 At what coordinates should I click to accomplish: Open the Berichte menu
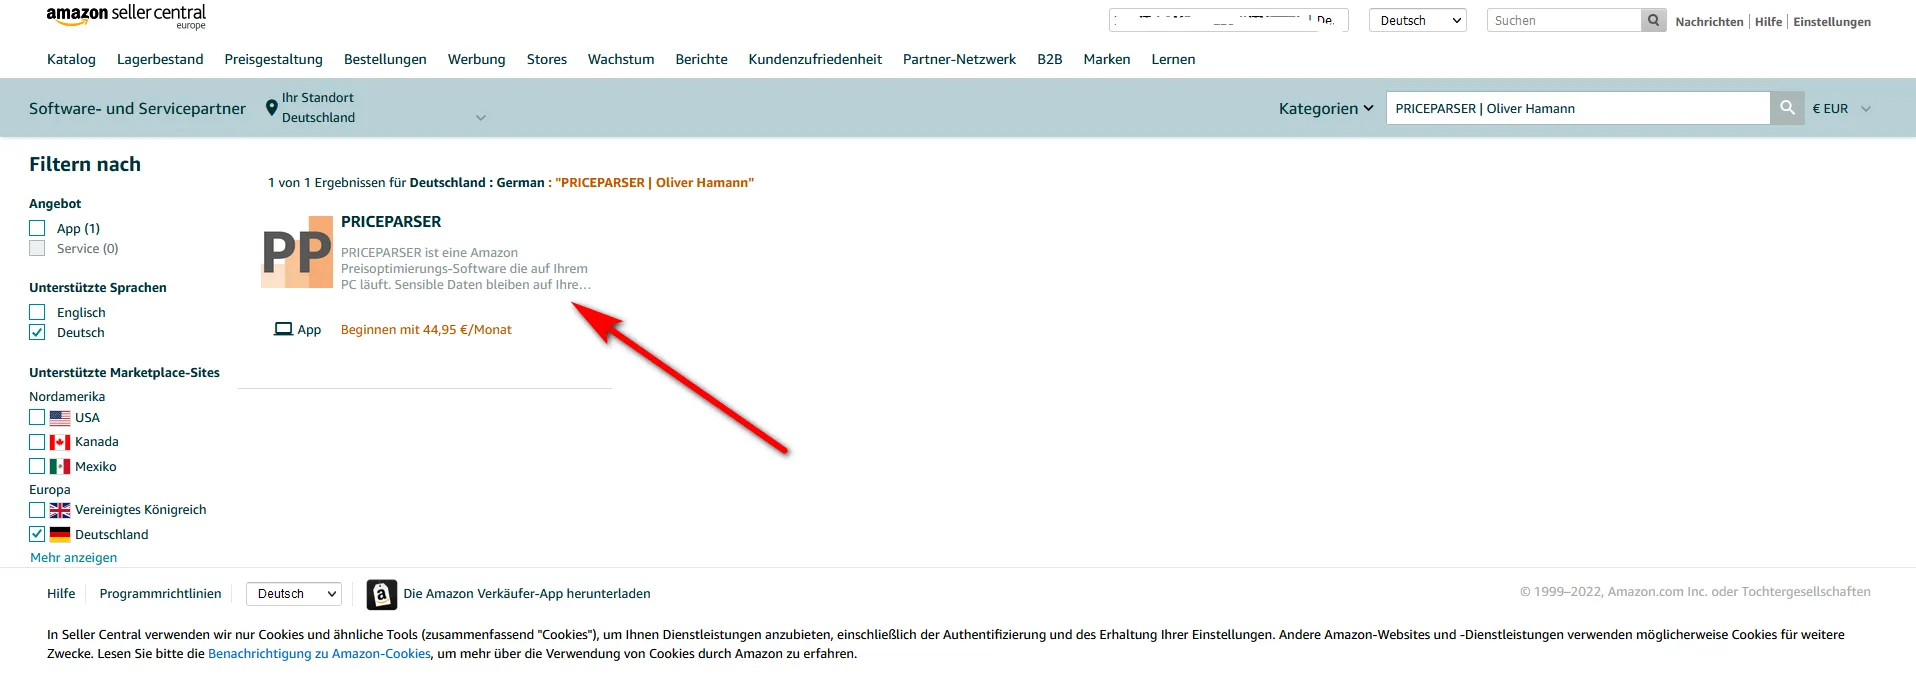pyautogui.click(x=701, y=59)
